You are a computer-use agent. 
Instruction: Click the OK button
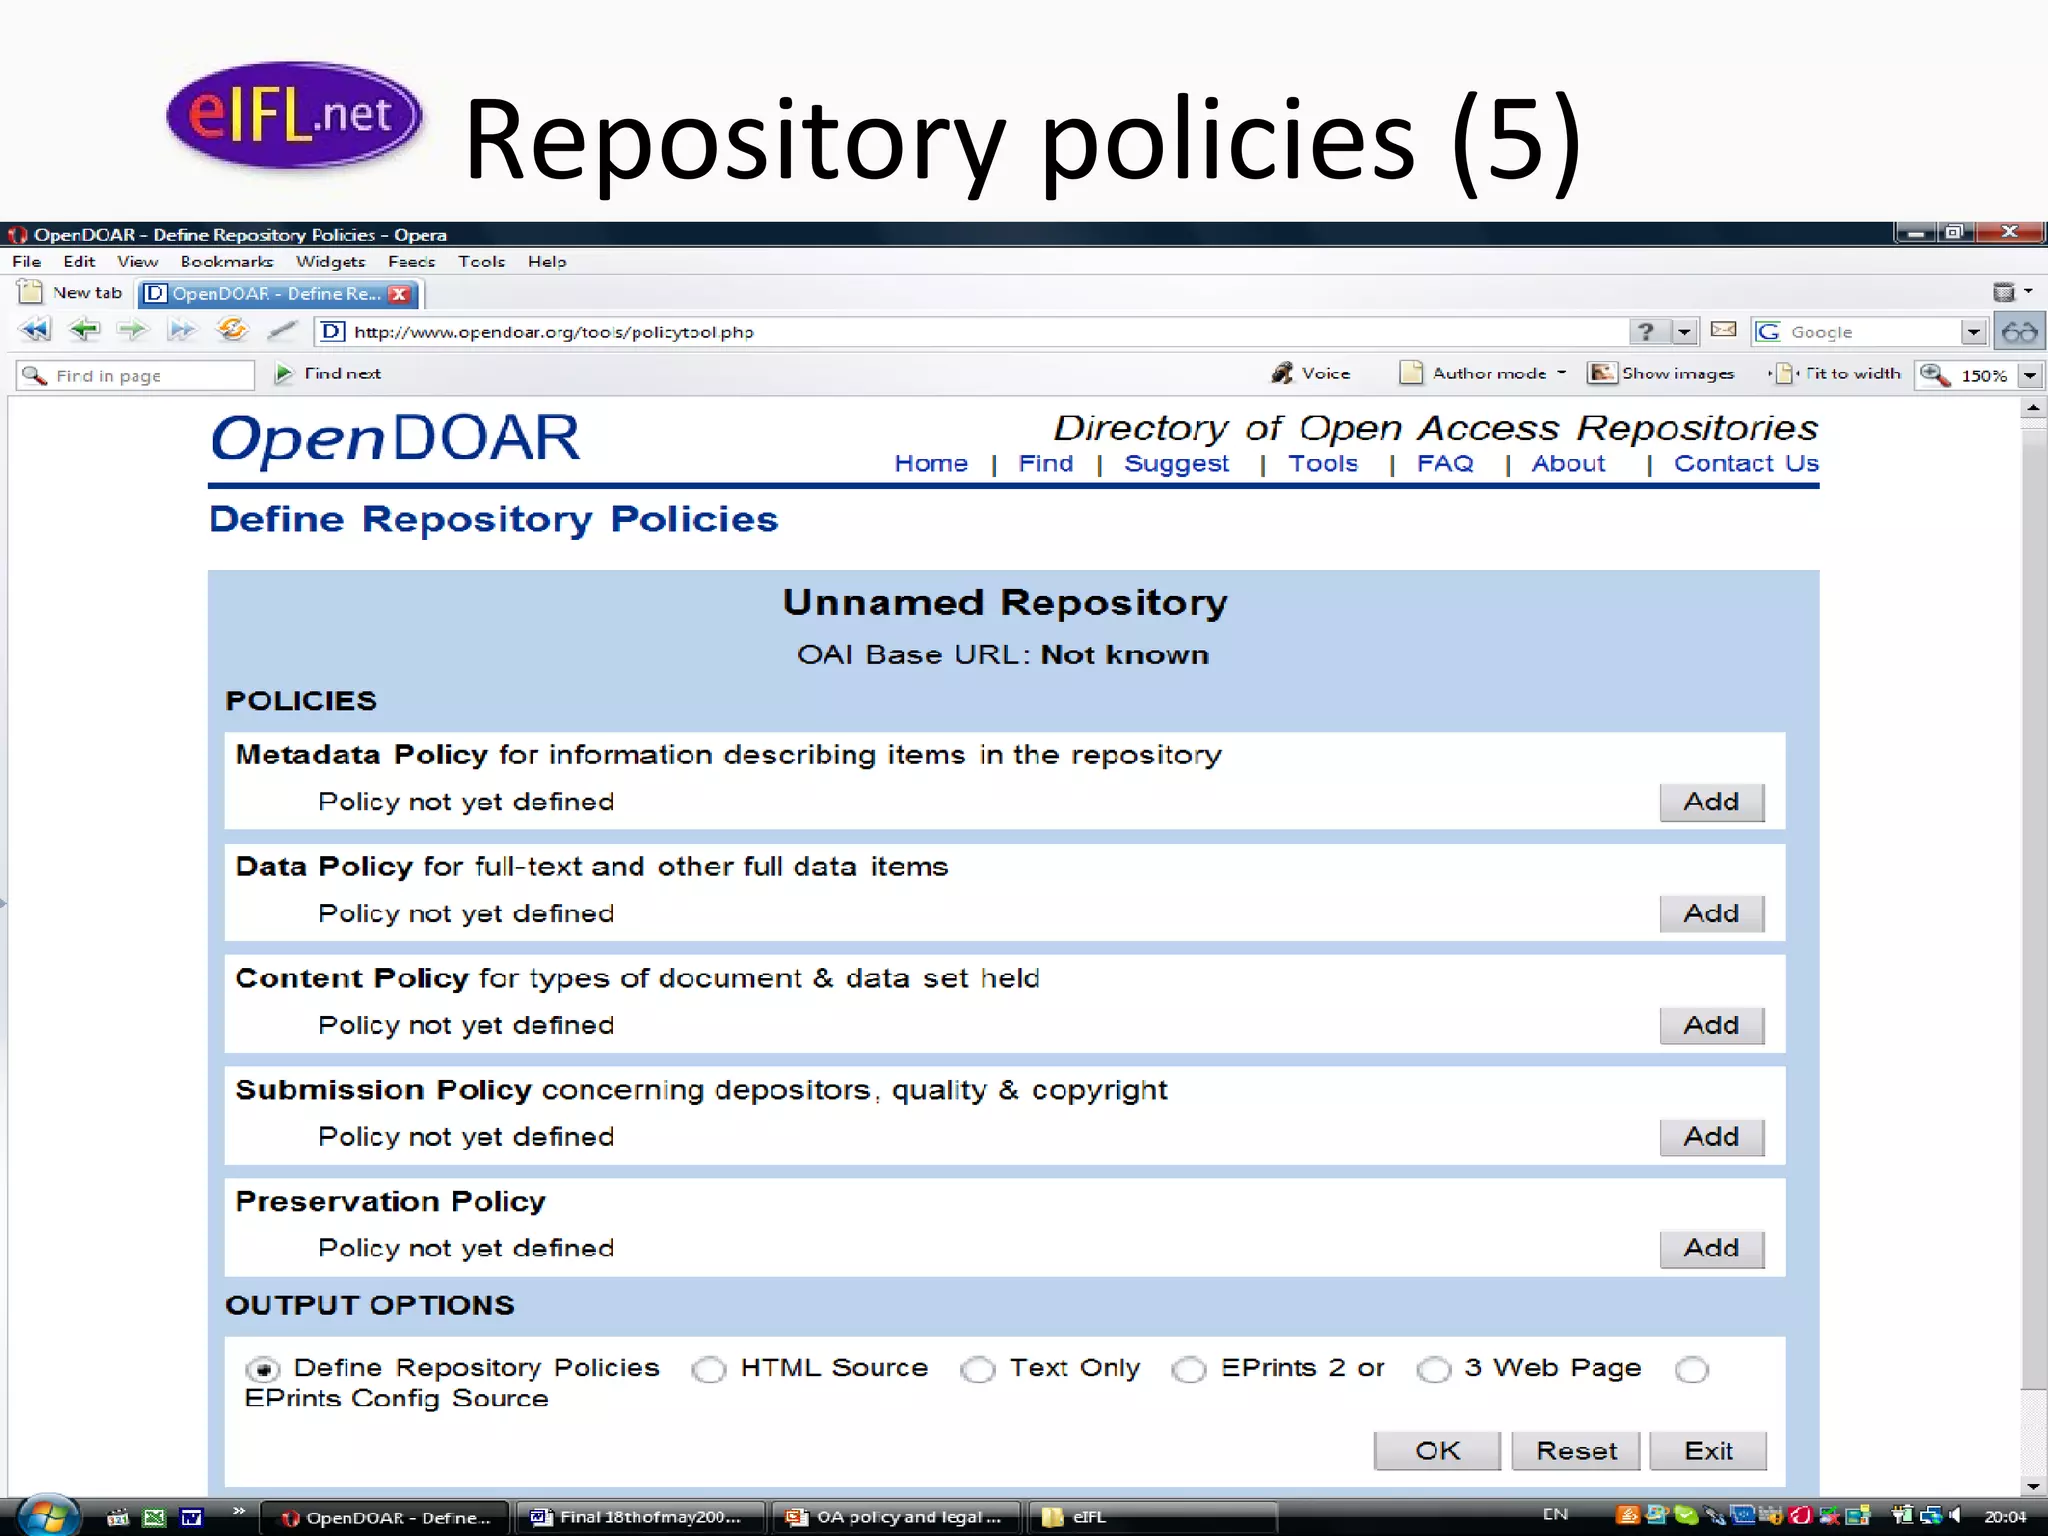click(x=1437, y=1451)
